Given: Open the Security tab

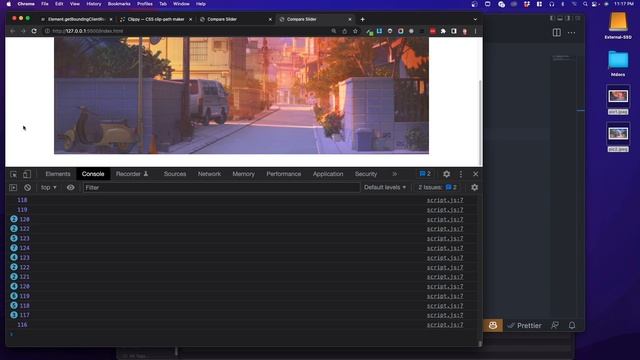Looking at the screenshot, I should 366,174.
